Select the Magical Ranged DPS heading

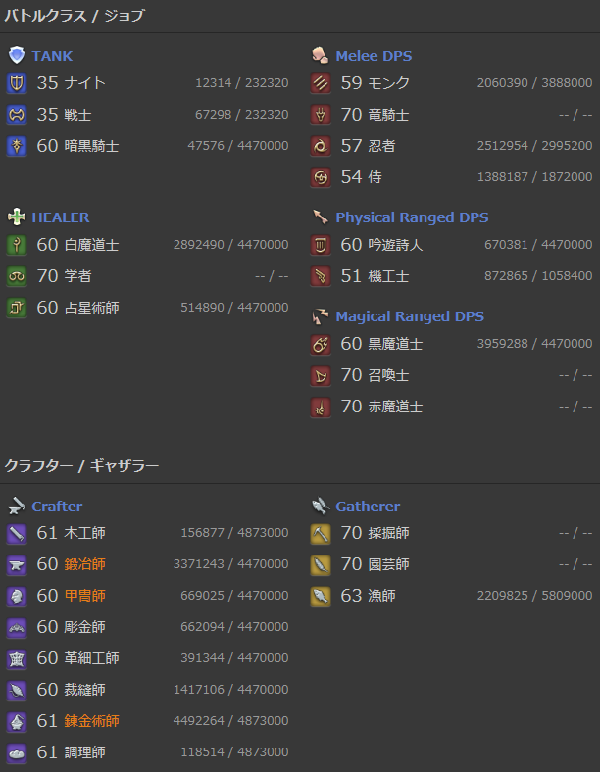(x=410, y=317)
